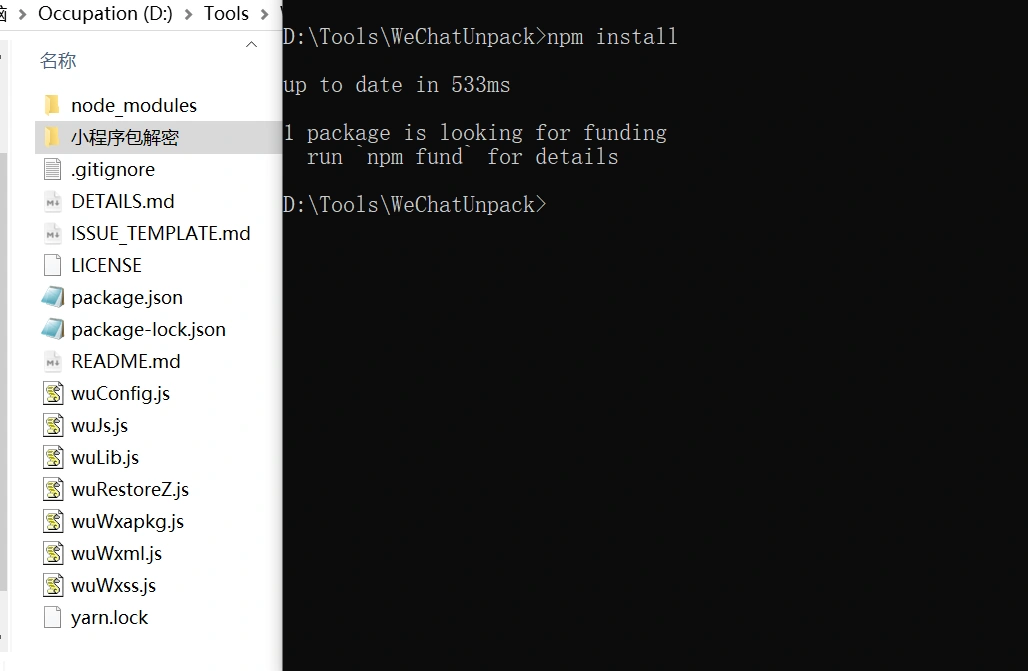The height and width of the screenshot is (671, 1028).
Task: Select the ISSUE_TEMPLATE.md file
Action: coord(160,233)
